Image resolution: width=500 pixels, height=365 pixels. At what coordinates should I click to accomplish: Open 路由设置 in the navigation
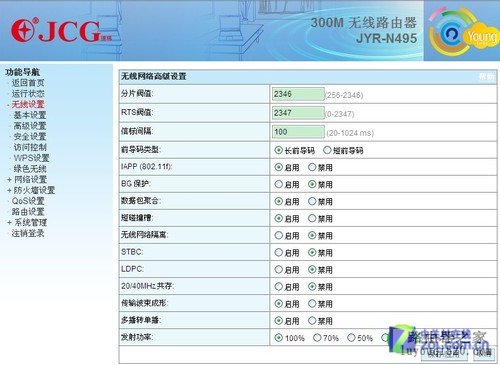pyautogui.click(x=28, y=211)
